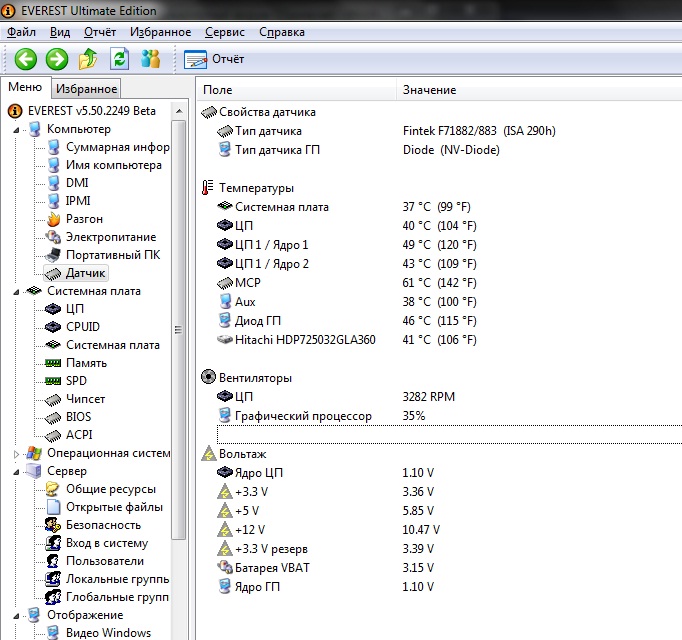Click the Отчёт report toolbar button
Viewport: 682px width, 640px height.
215,59
